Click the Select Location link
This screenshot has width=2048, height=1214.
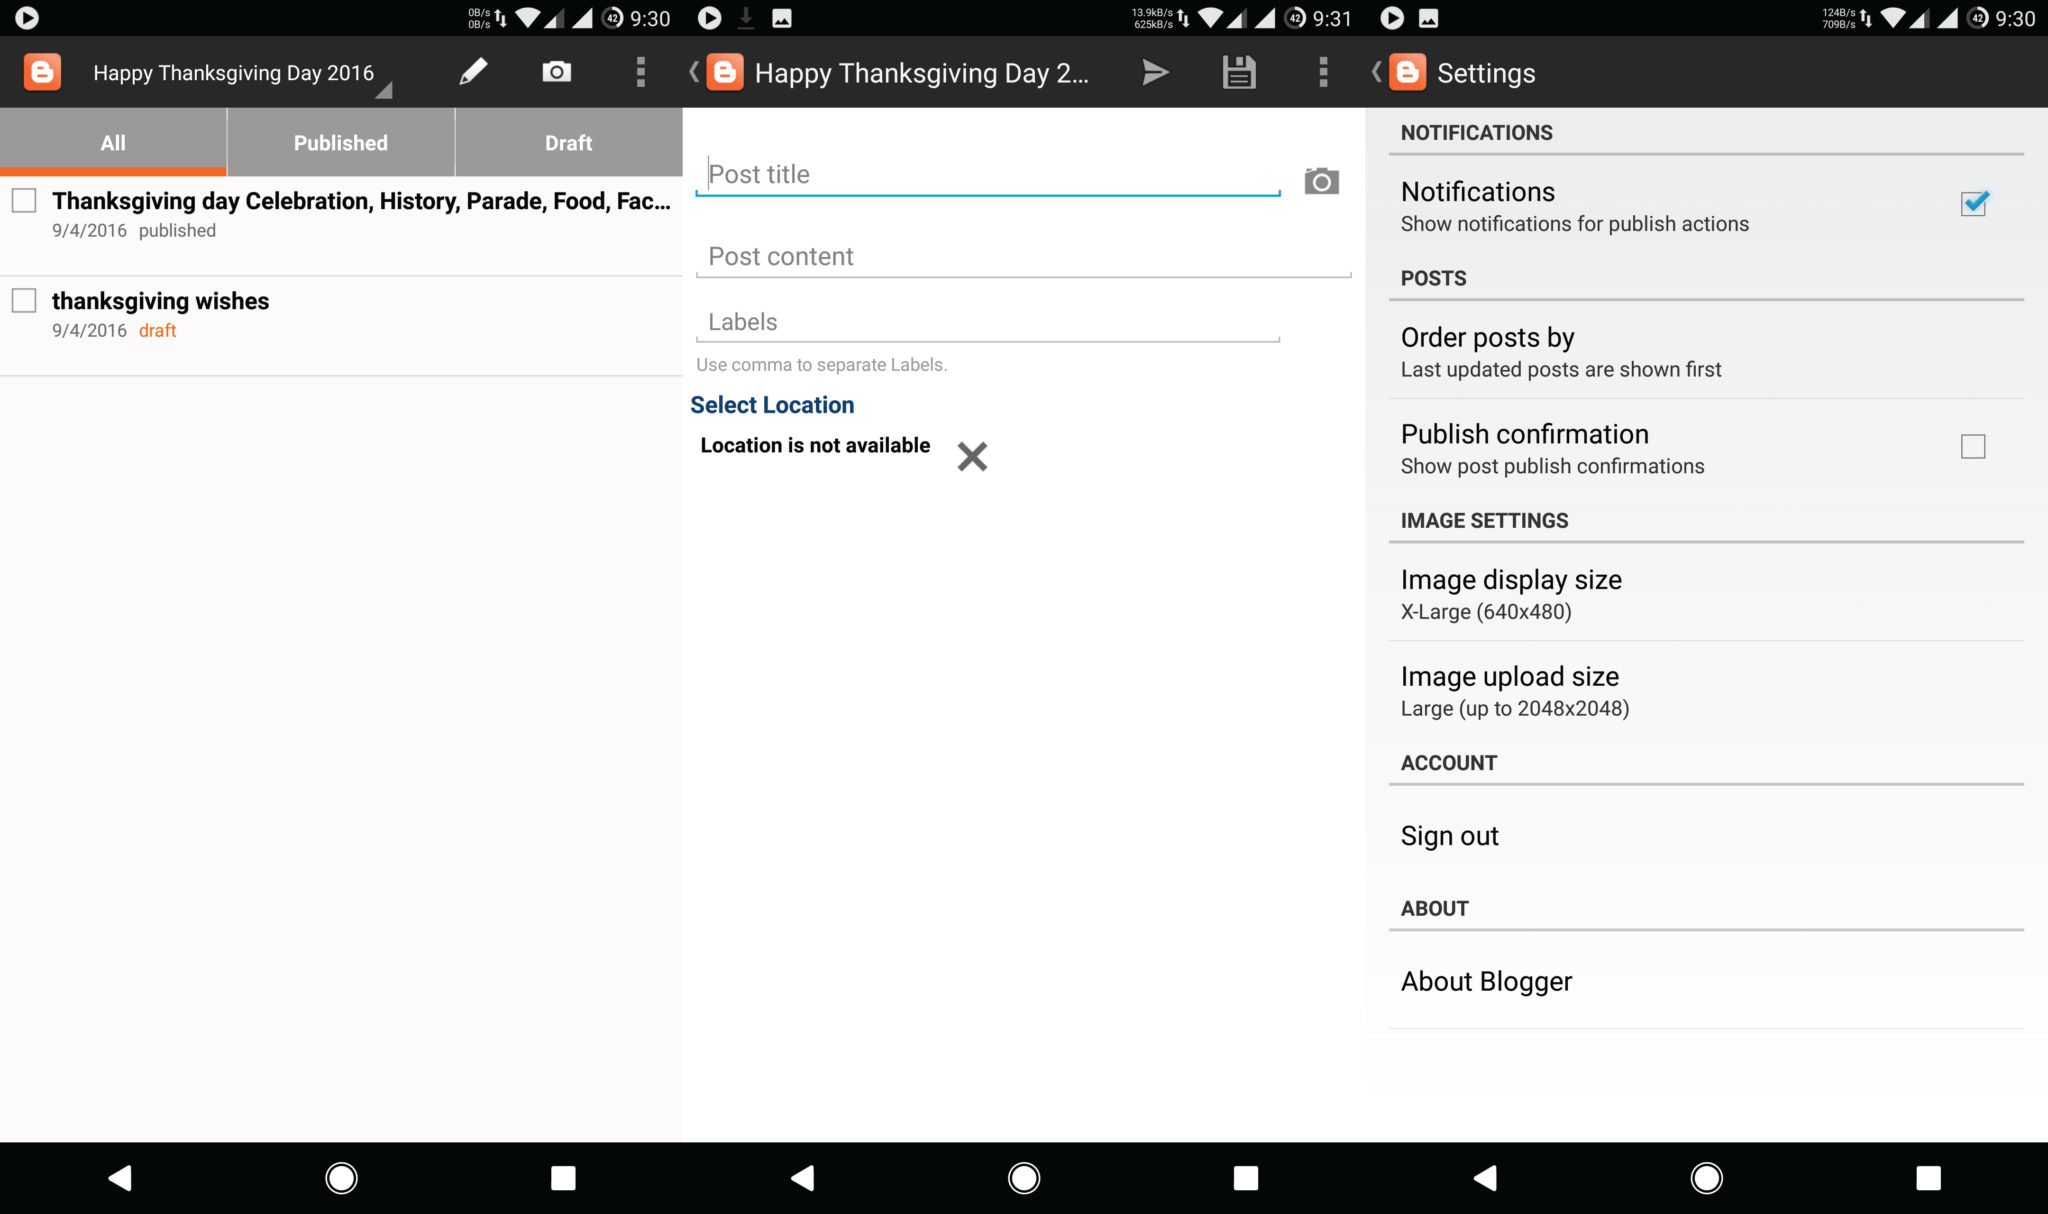pyautogui.click(x=772, y=404)
